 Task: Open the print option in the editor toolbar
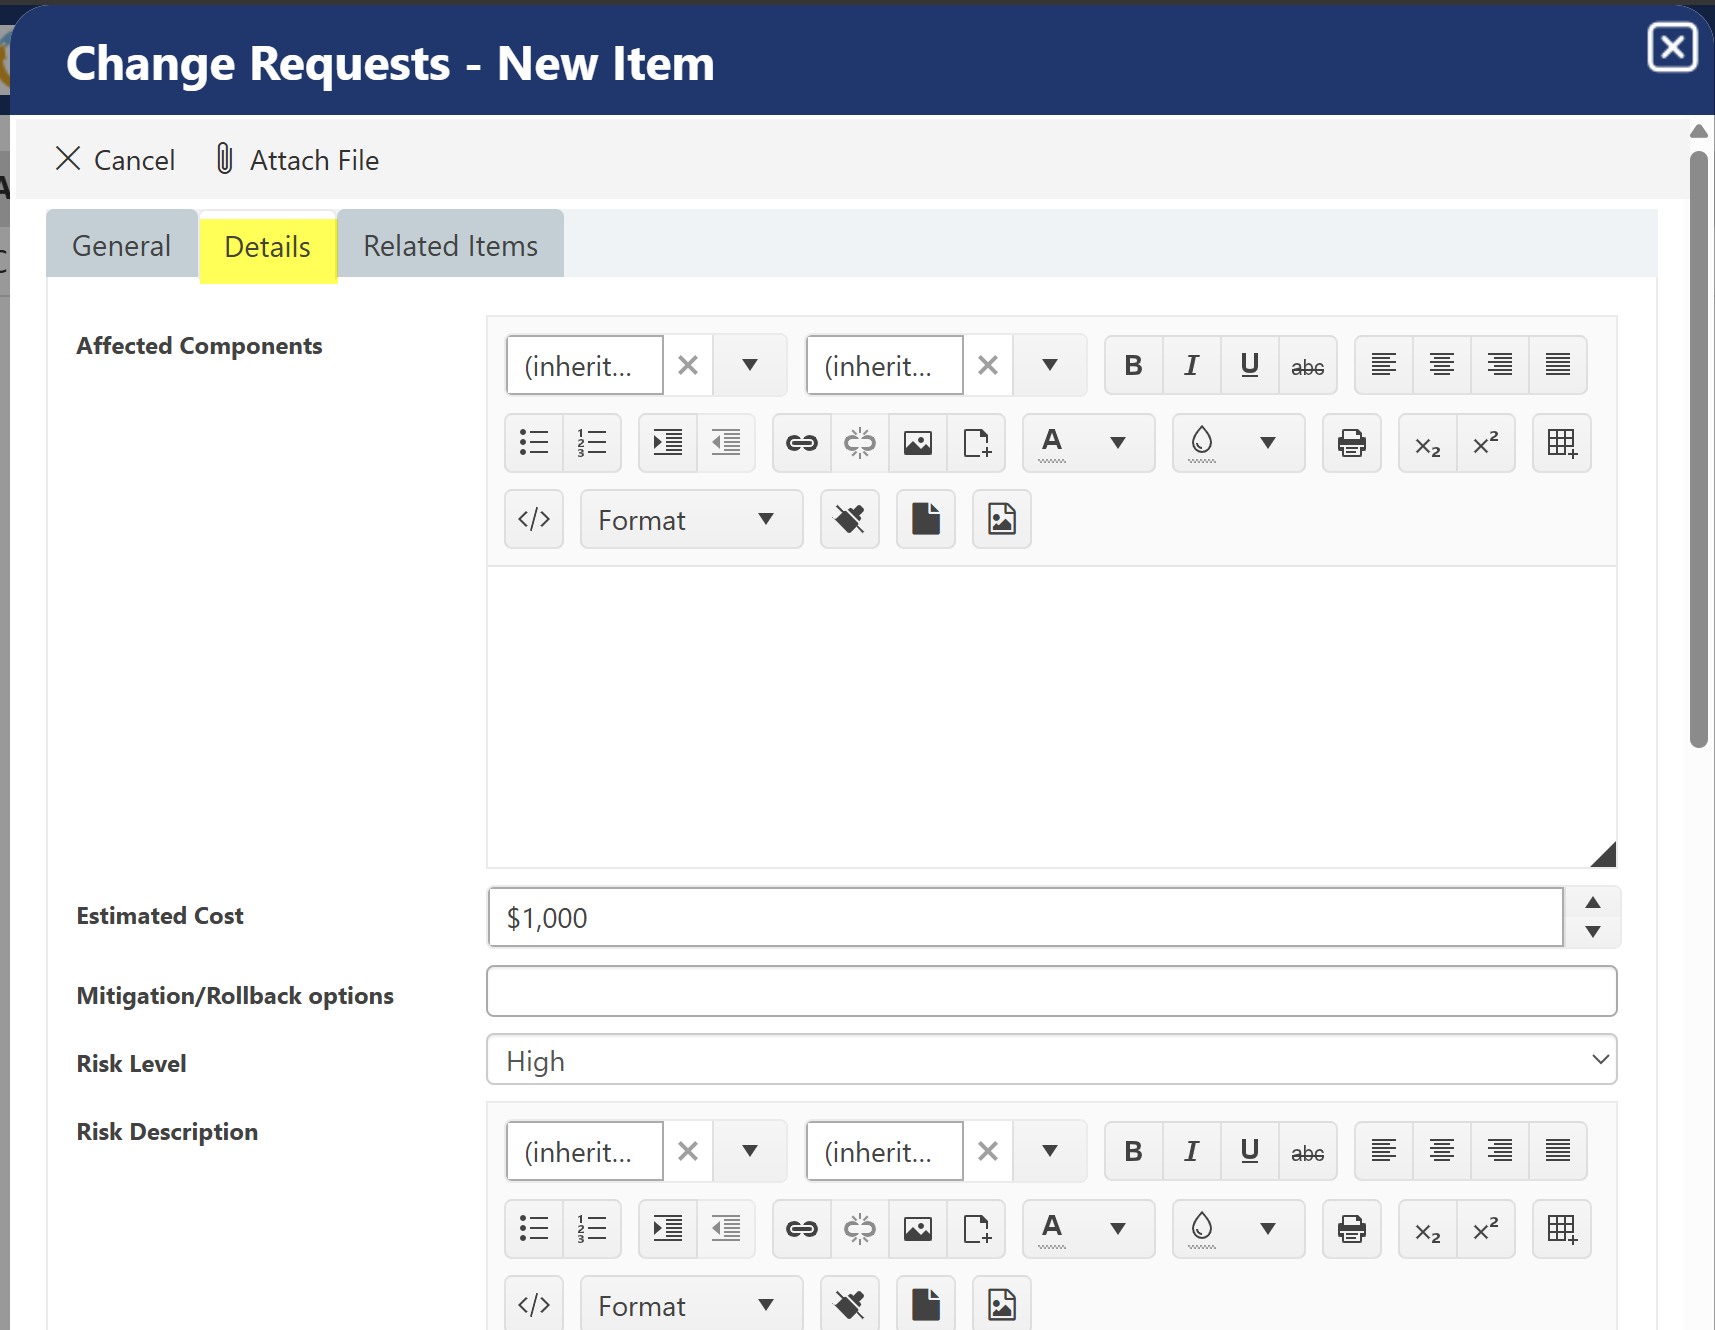pyautogui.click(x=1351, y=443)
